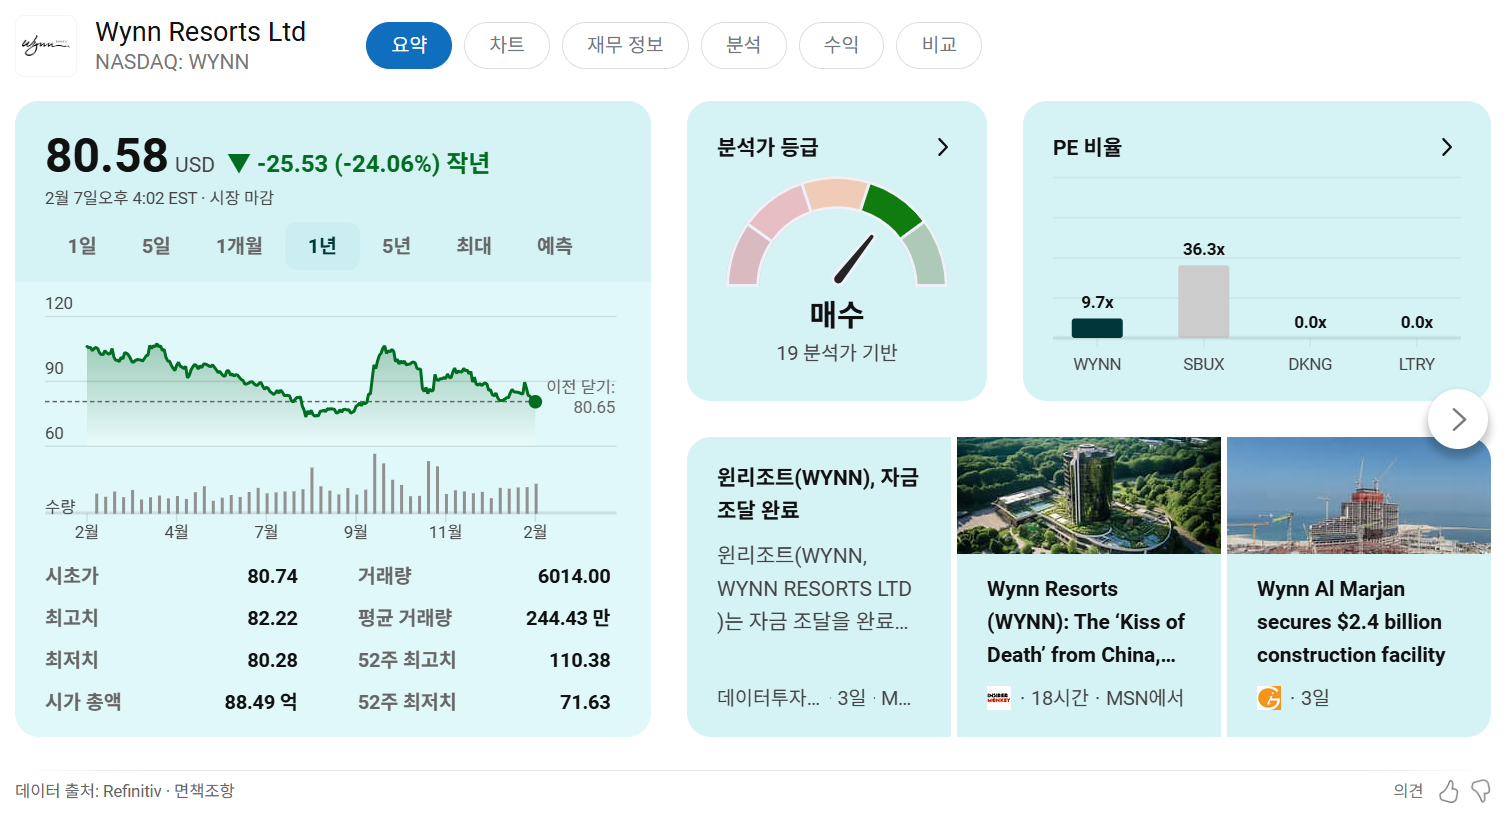Image resolution: width=1508 pixels, height=819 pixels.
Task: Click the Wynn Resorts logo icon
Action: (x=46, y=46)
